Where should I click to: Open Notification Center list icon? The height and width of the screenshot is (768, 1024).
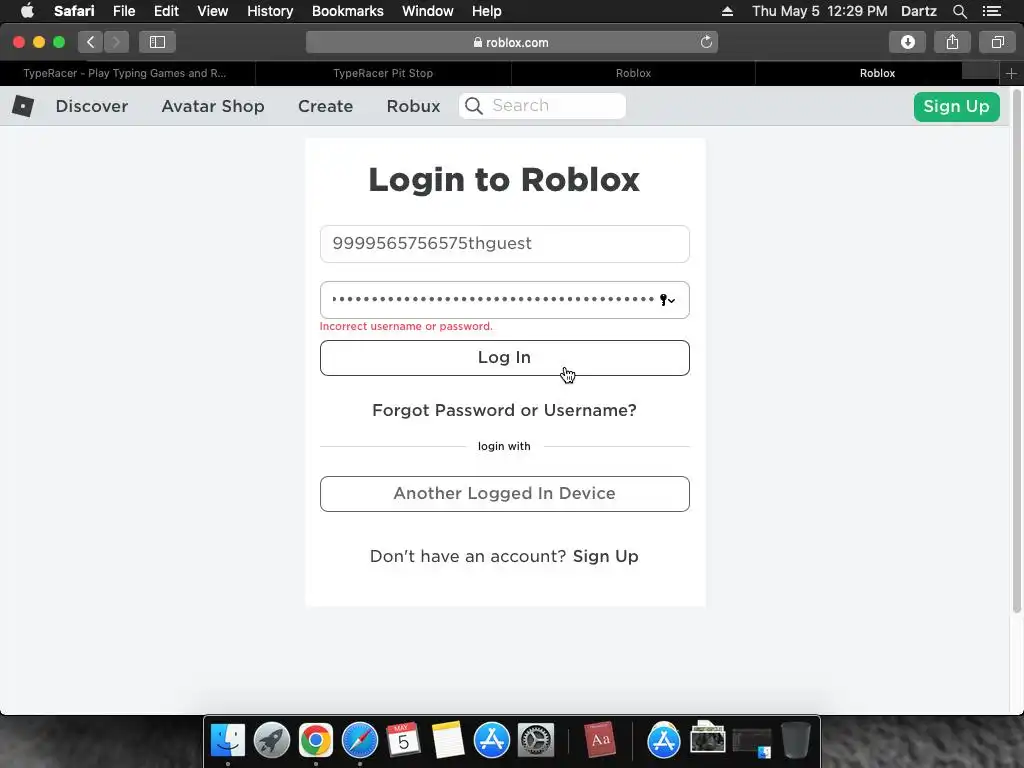[x=992, y=11]
